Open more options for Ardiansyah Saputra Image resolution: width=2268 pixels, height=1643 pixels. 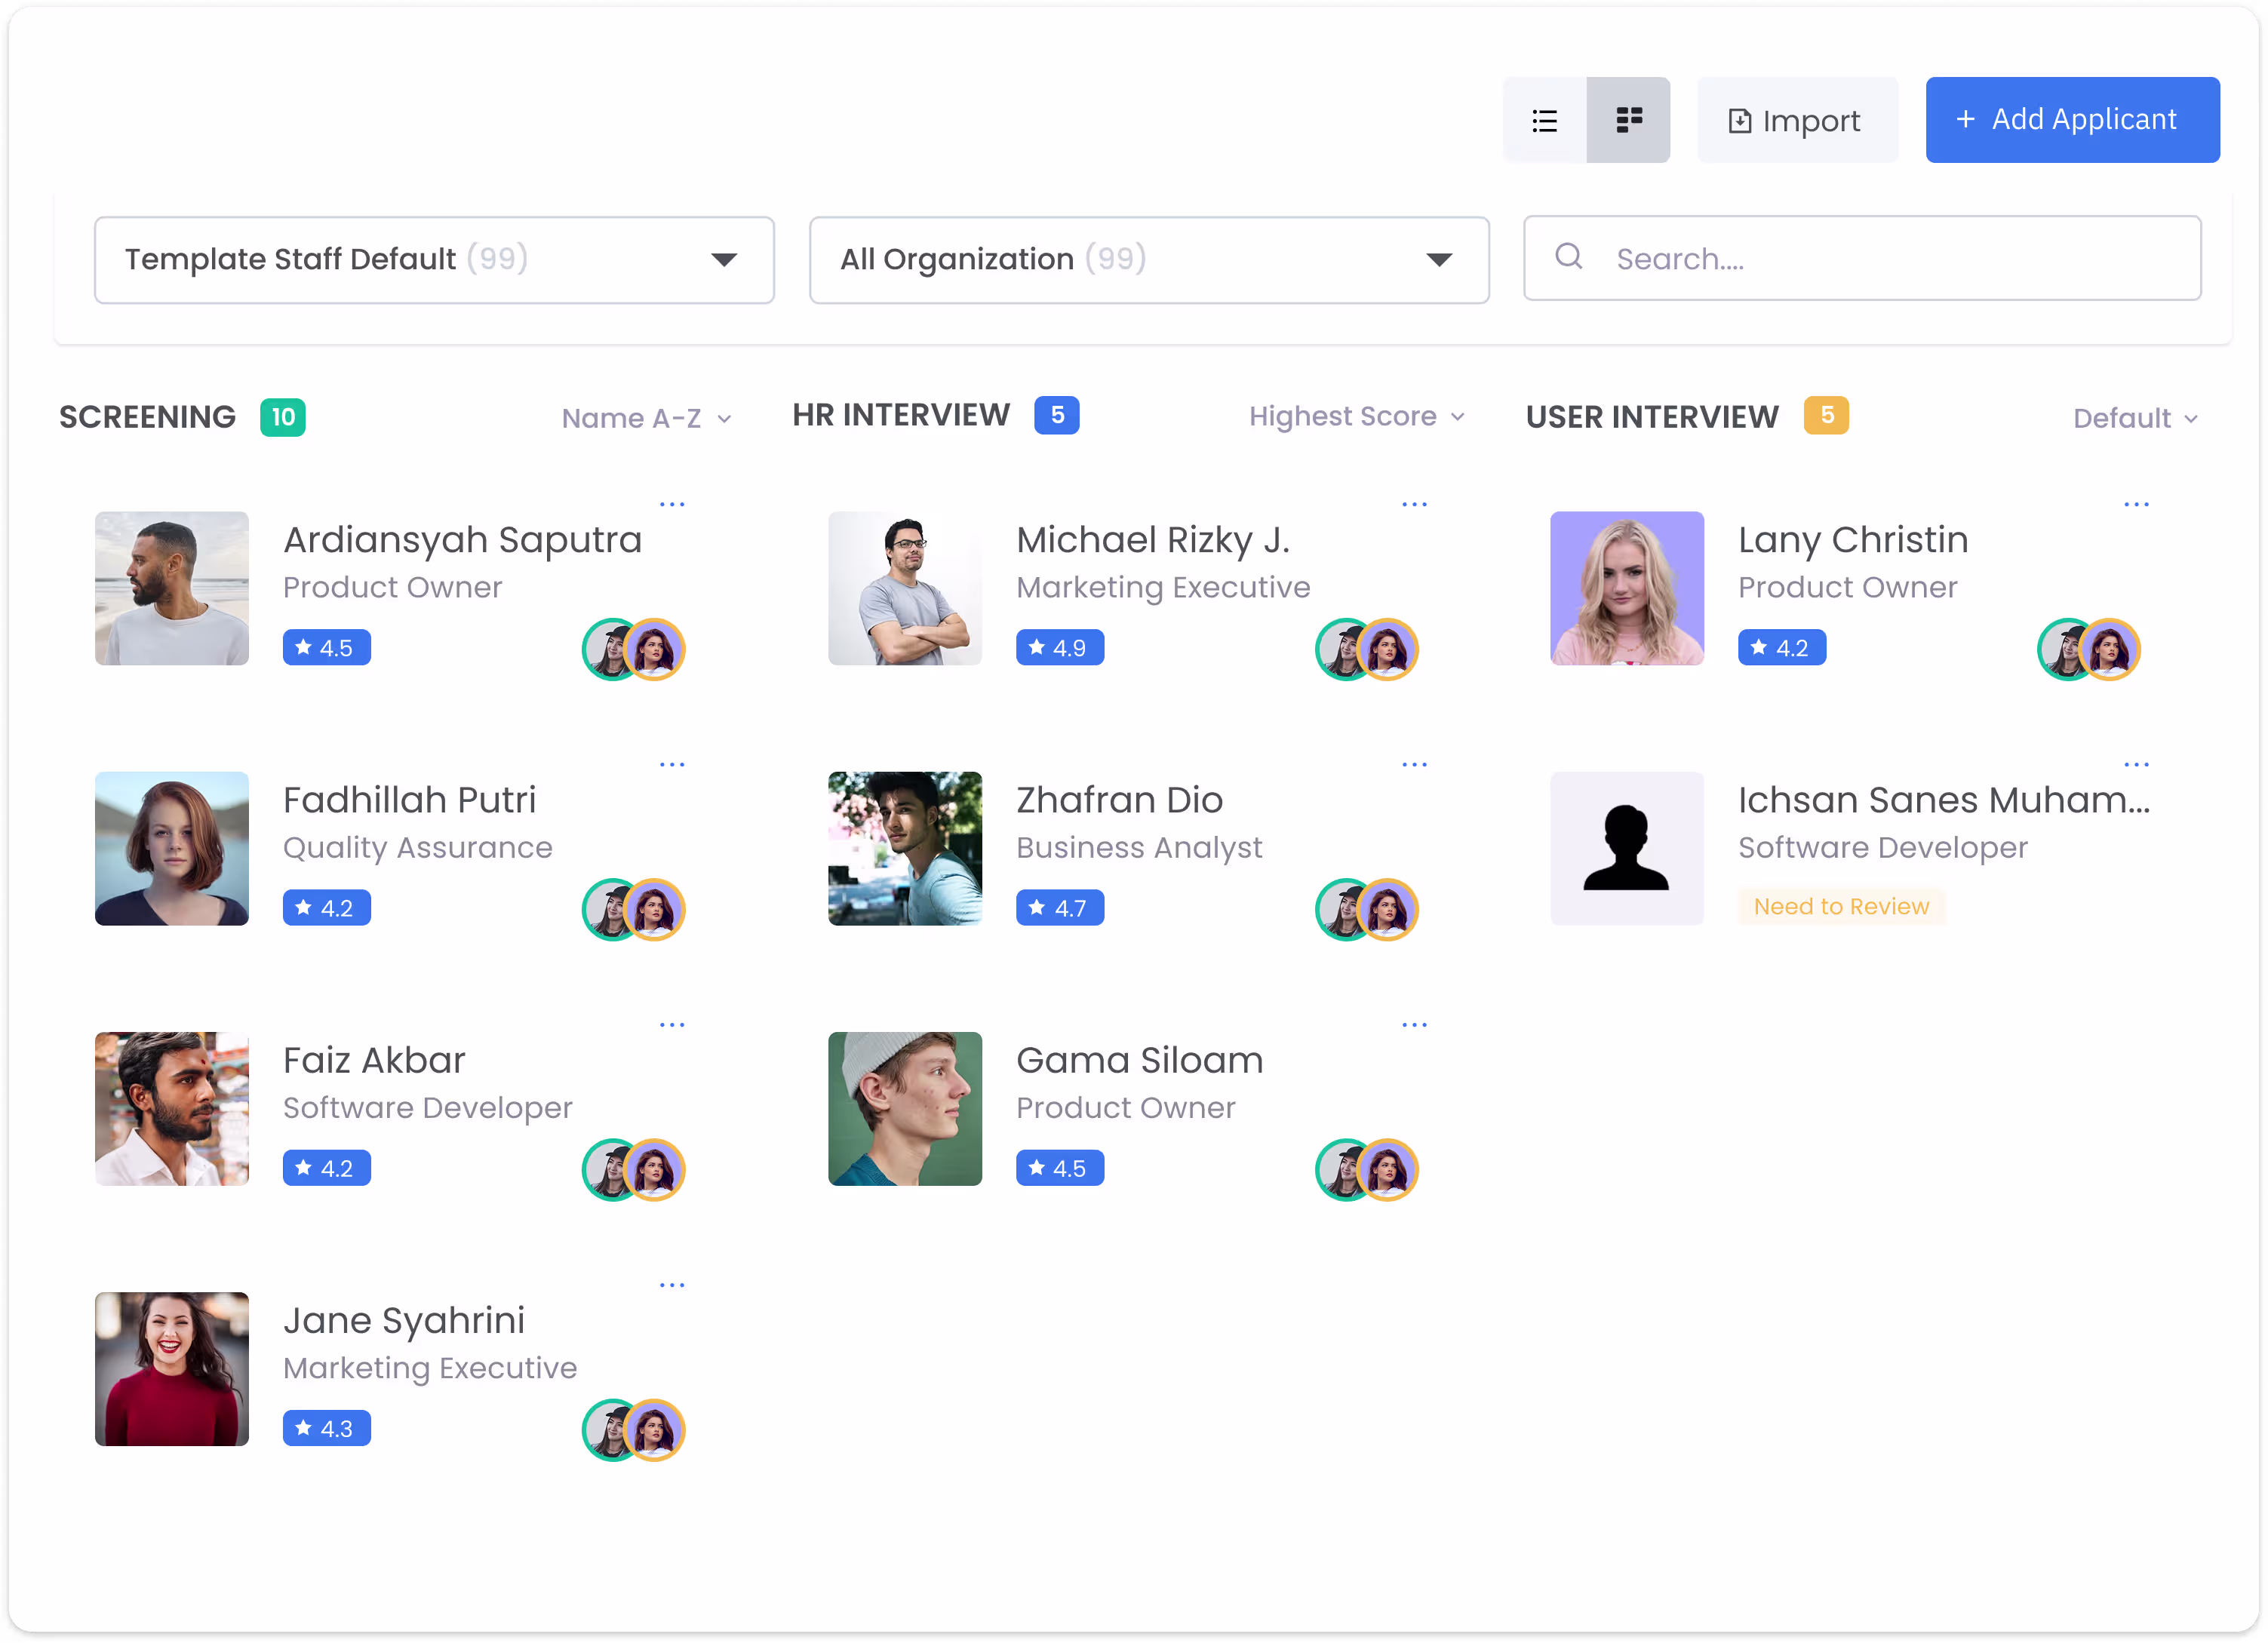(672, 504)
